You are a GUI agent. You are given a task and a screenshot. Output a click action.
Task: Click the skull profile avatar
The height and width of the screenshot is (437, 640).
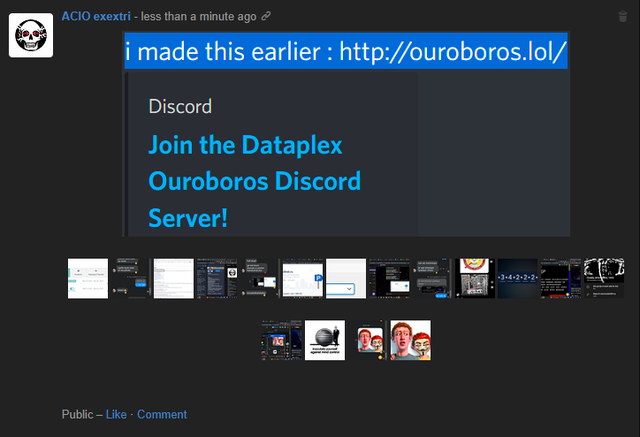point(31,35)
